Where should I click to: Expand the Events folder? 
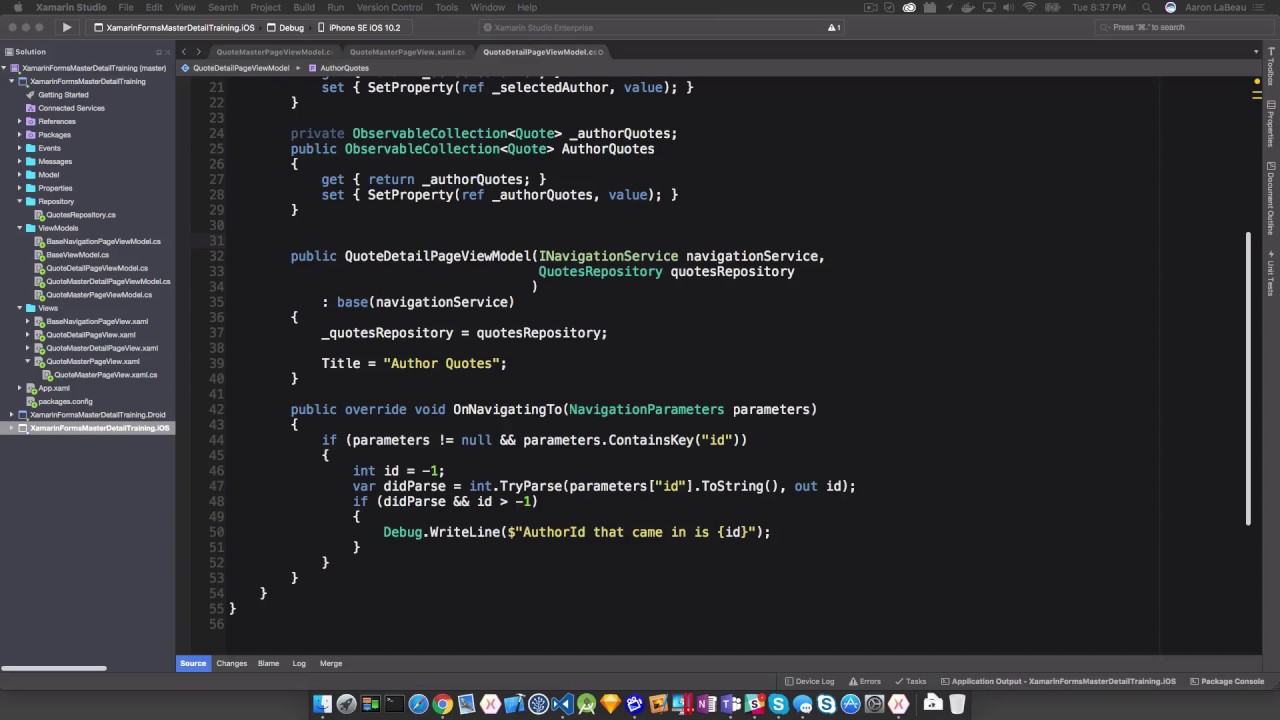click(19, 148)
